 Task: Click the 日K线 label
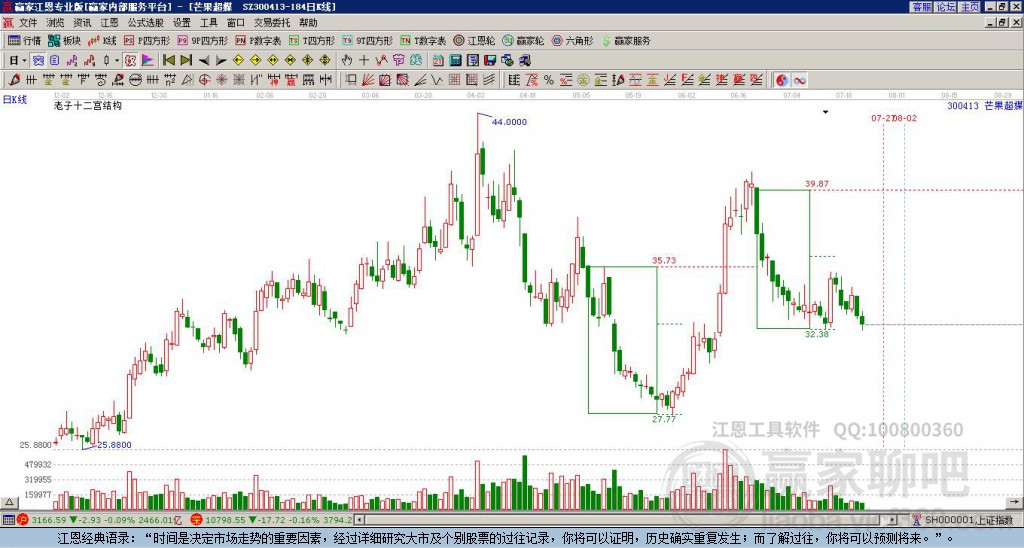[15, 100]
